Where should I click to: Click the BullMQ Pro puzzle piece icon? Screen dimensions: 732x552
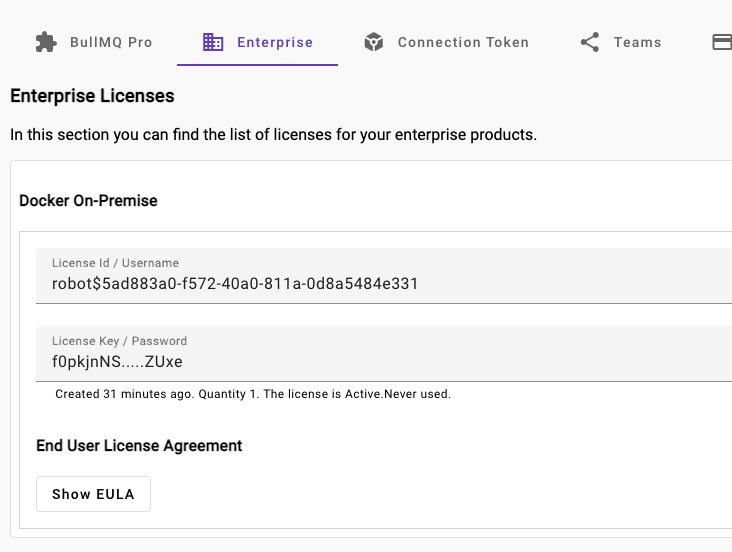pos(46,42)
